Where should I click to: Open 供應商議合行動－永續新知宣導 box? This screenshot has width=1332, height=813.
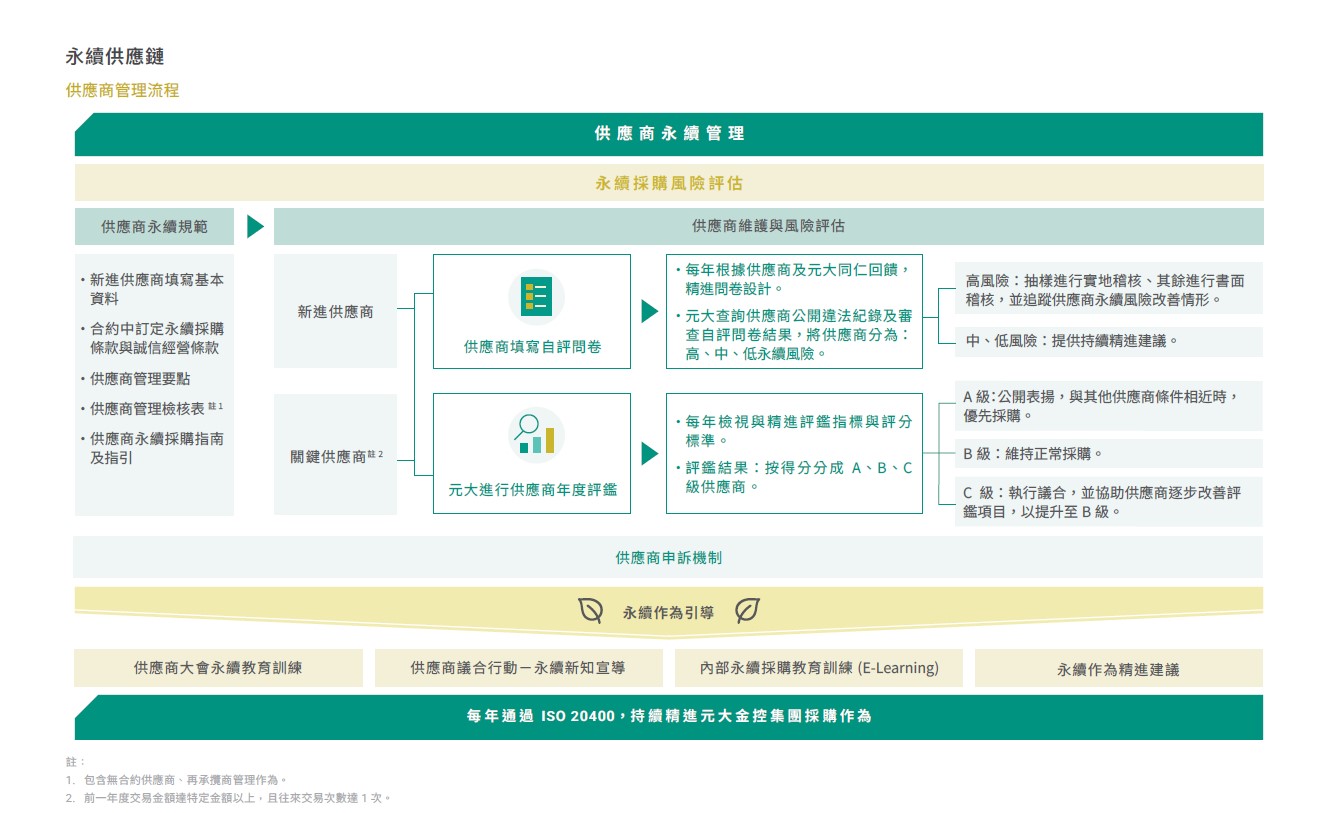[x=520, y=668]
